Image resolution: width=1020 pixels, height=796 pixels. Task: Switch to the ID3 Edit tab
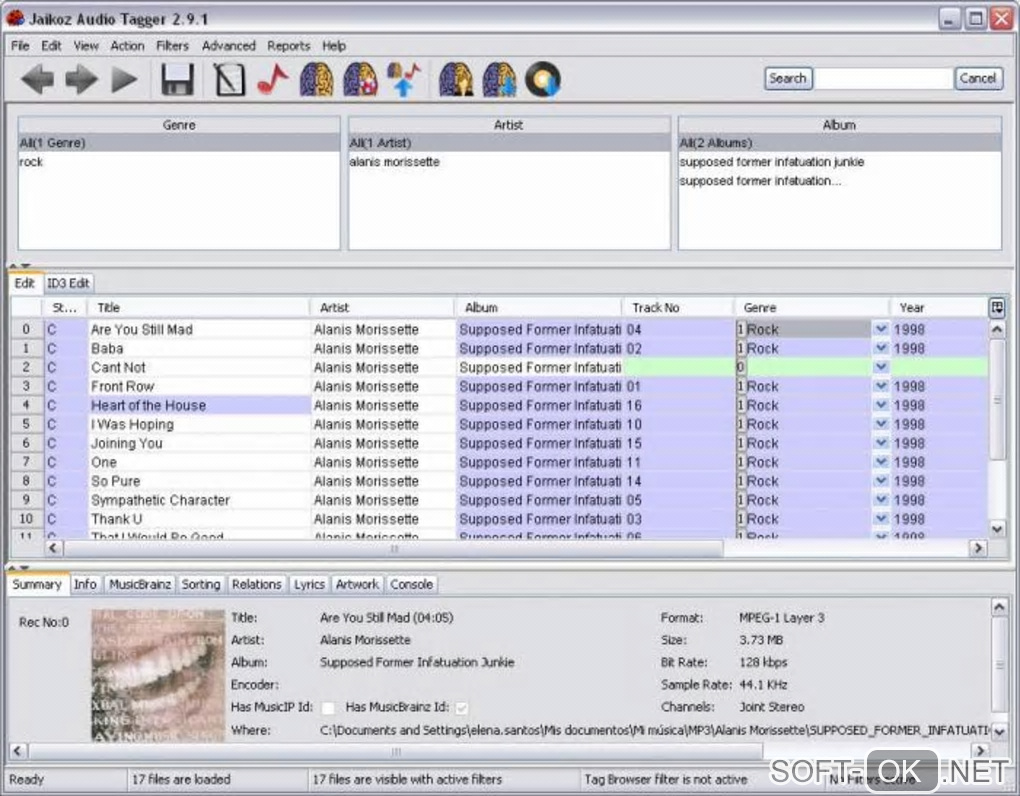[68, 283]
